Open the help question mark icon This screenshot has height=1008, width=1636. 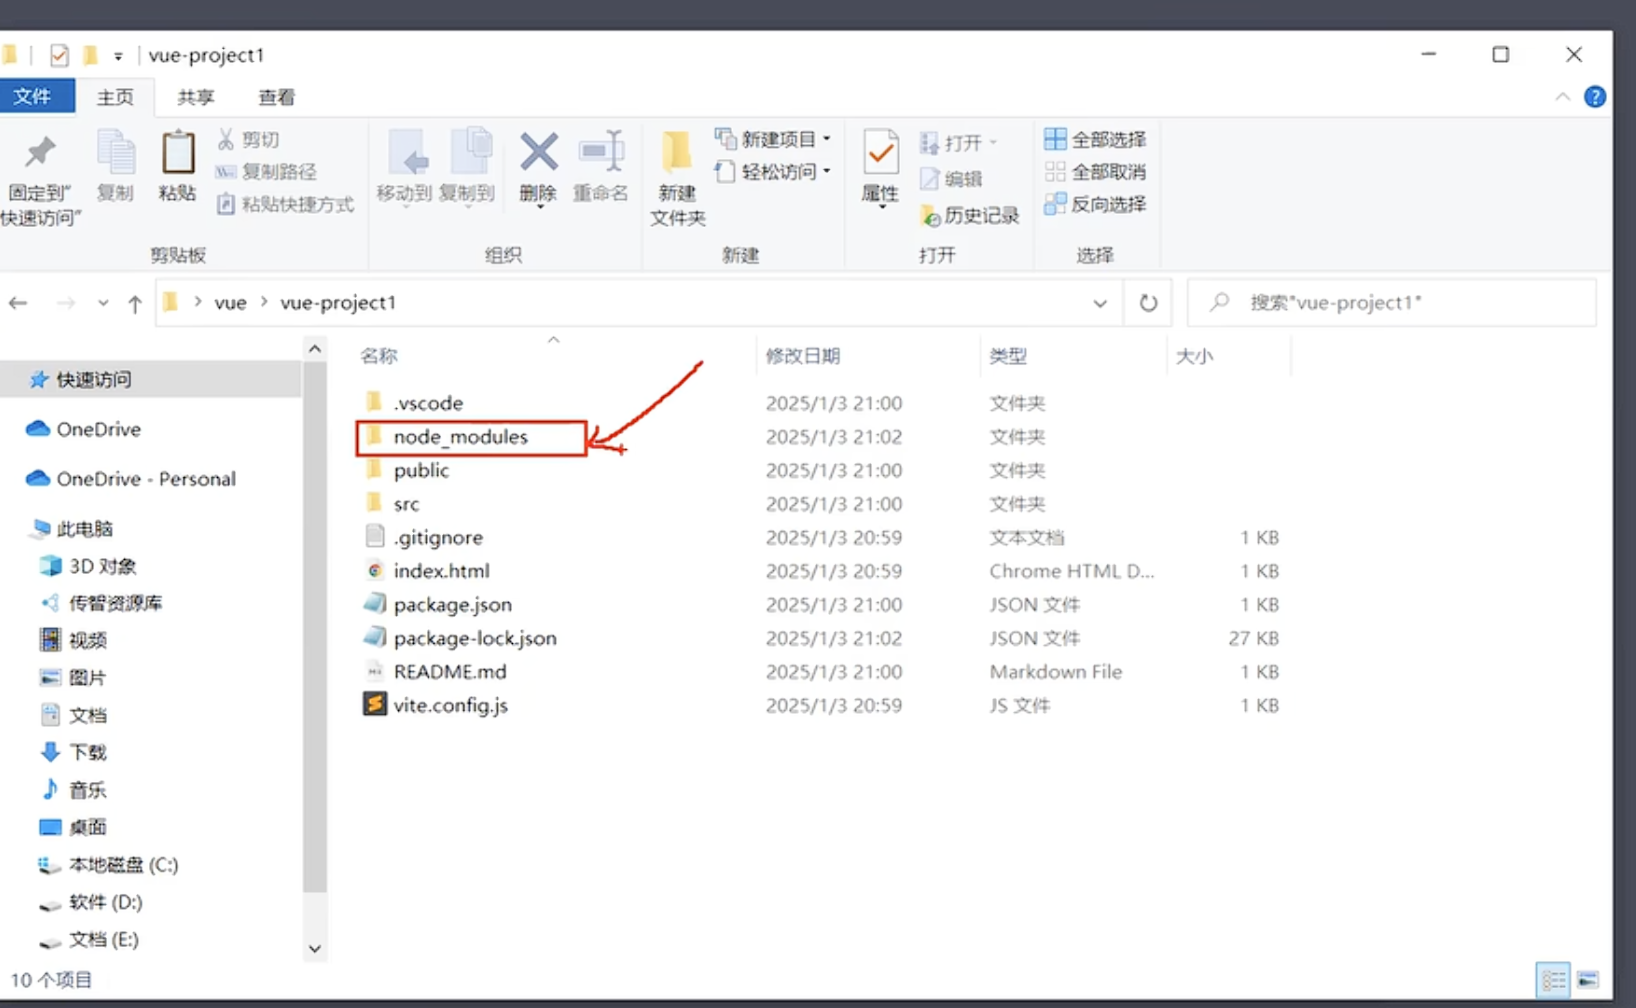[1595, 97]
